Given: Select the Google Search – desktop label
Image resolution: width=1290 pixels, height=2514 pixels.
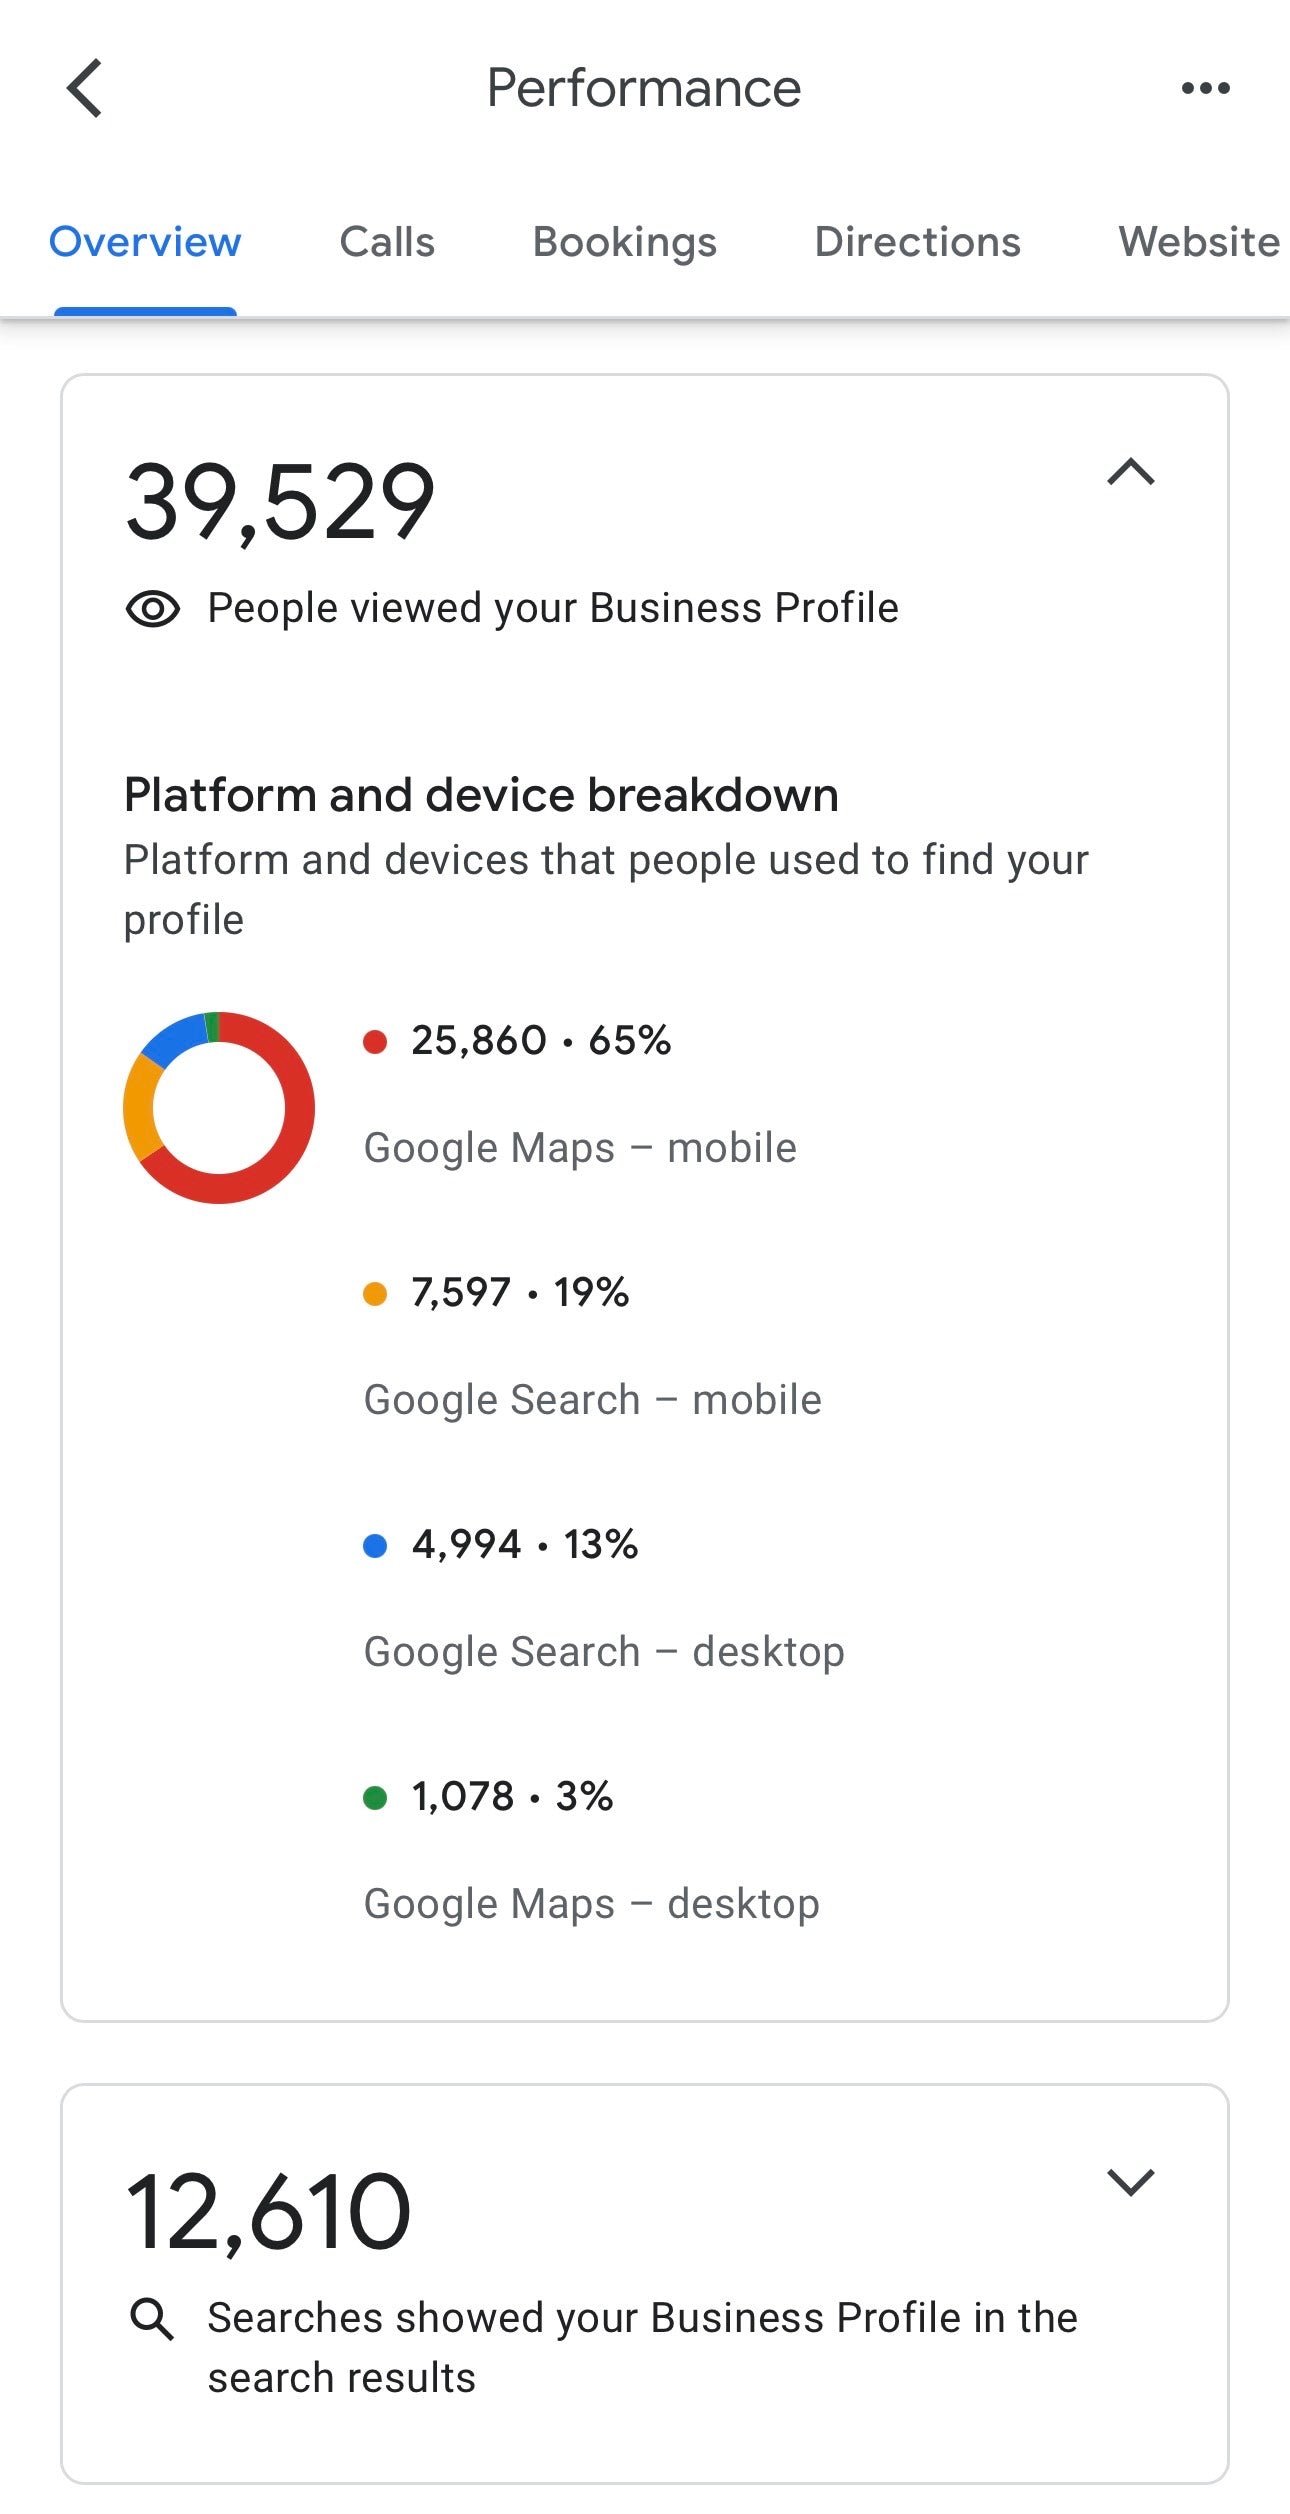Looking at the screenshot, I should pos(604,1652).
